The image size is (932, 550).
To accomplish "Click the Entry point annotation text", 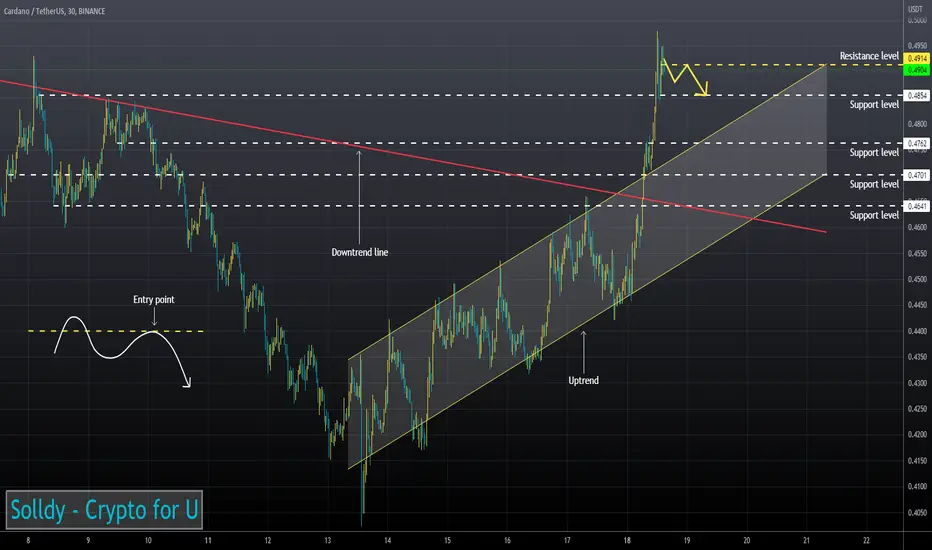I will pos(153,300).
